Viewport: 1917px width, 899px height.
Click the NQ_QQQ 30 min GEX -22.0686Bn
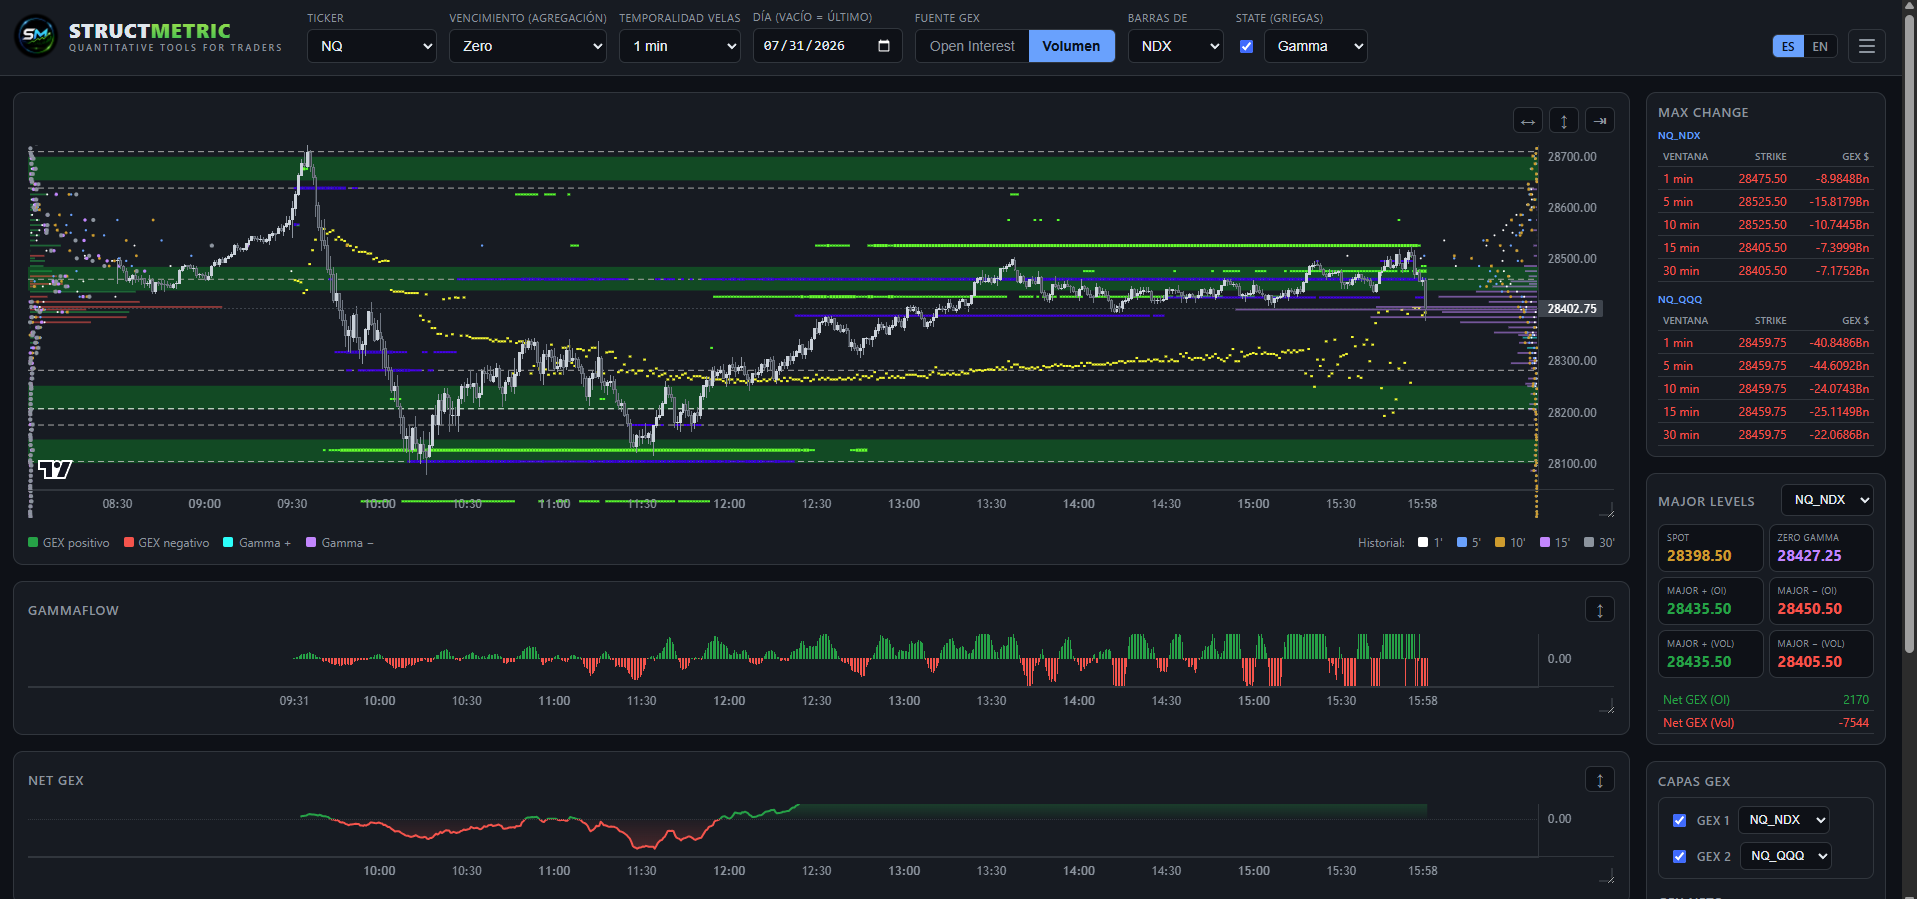pyautogui.click(x=1839, y=435)
